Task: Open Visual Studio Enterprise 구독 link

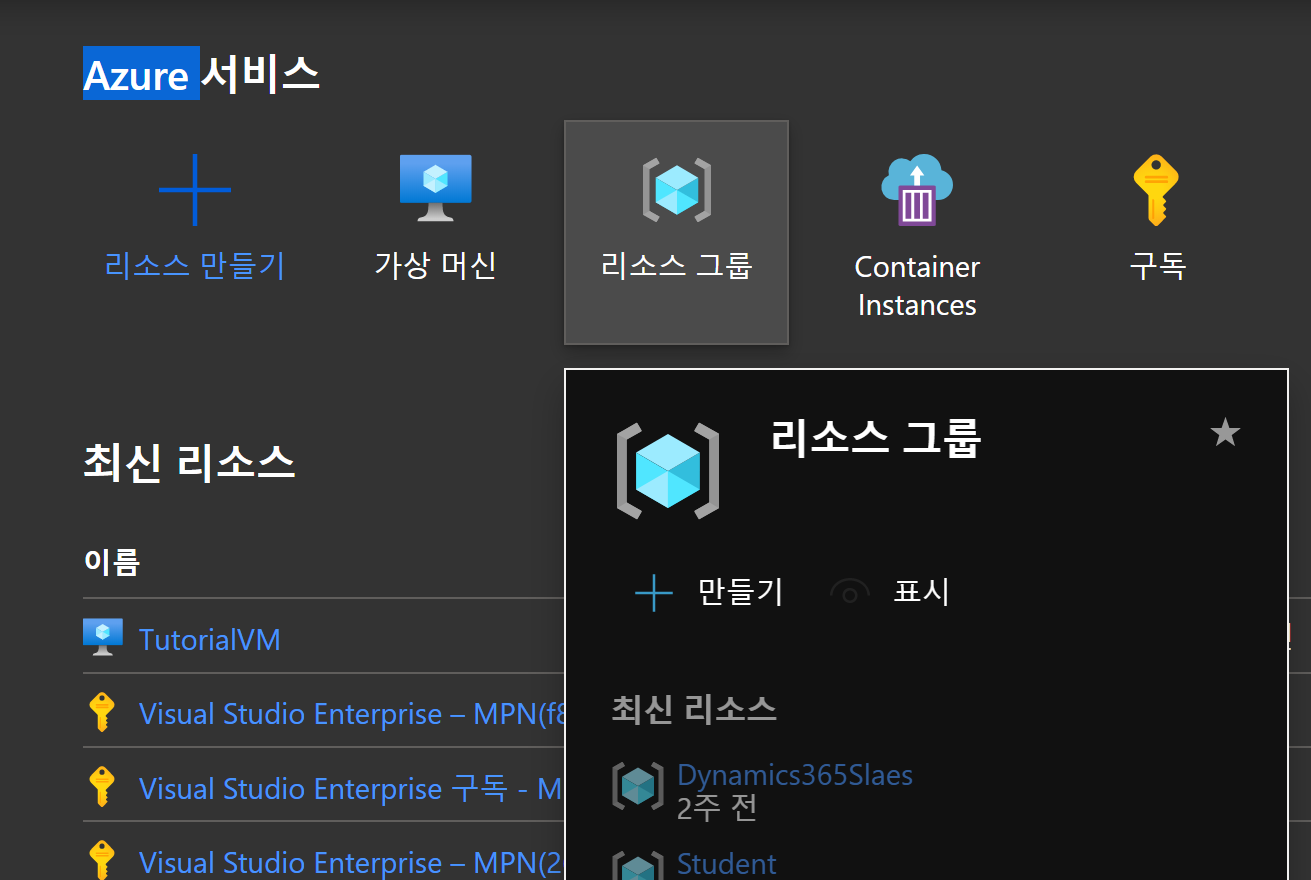Action: pyautogui.click(x=351, y=789)
